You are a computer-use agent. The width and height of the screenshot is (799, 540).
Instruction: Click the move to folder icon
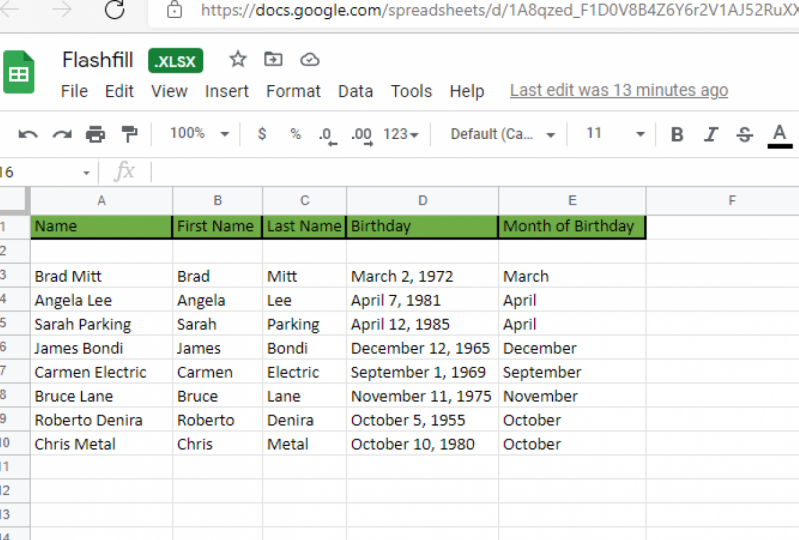click(273, 60)
